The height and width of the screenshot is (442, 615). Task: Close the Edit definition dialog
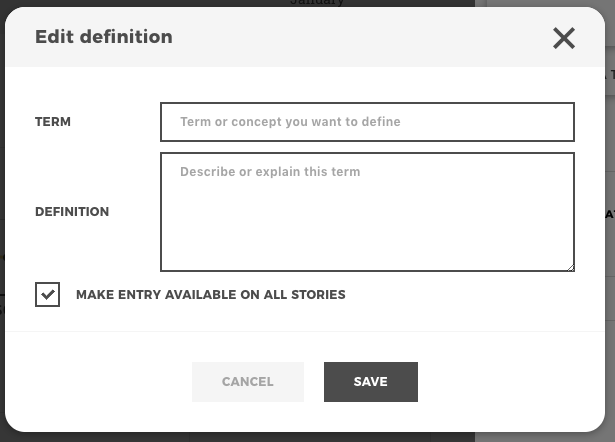tap(564, 38)
